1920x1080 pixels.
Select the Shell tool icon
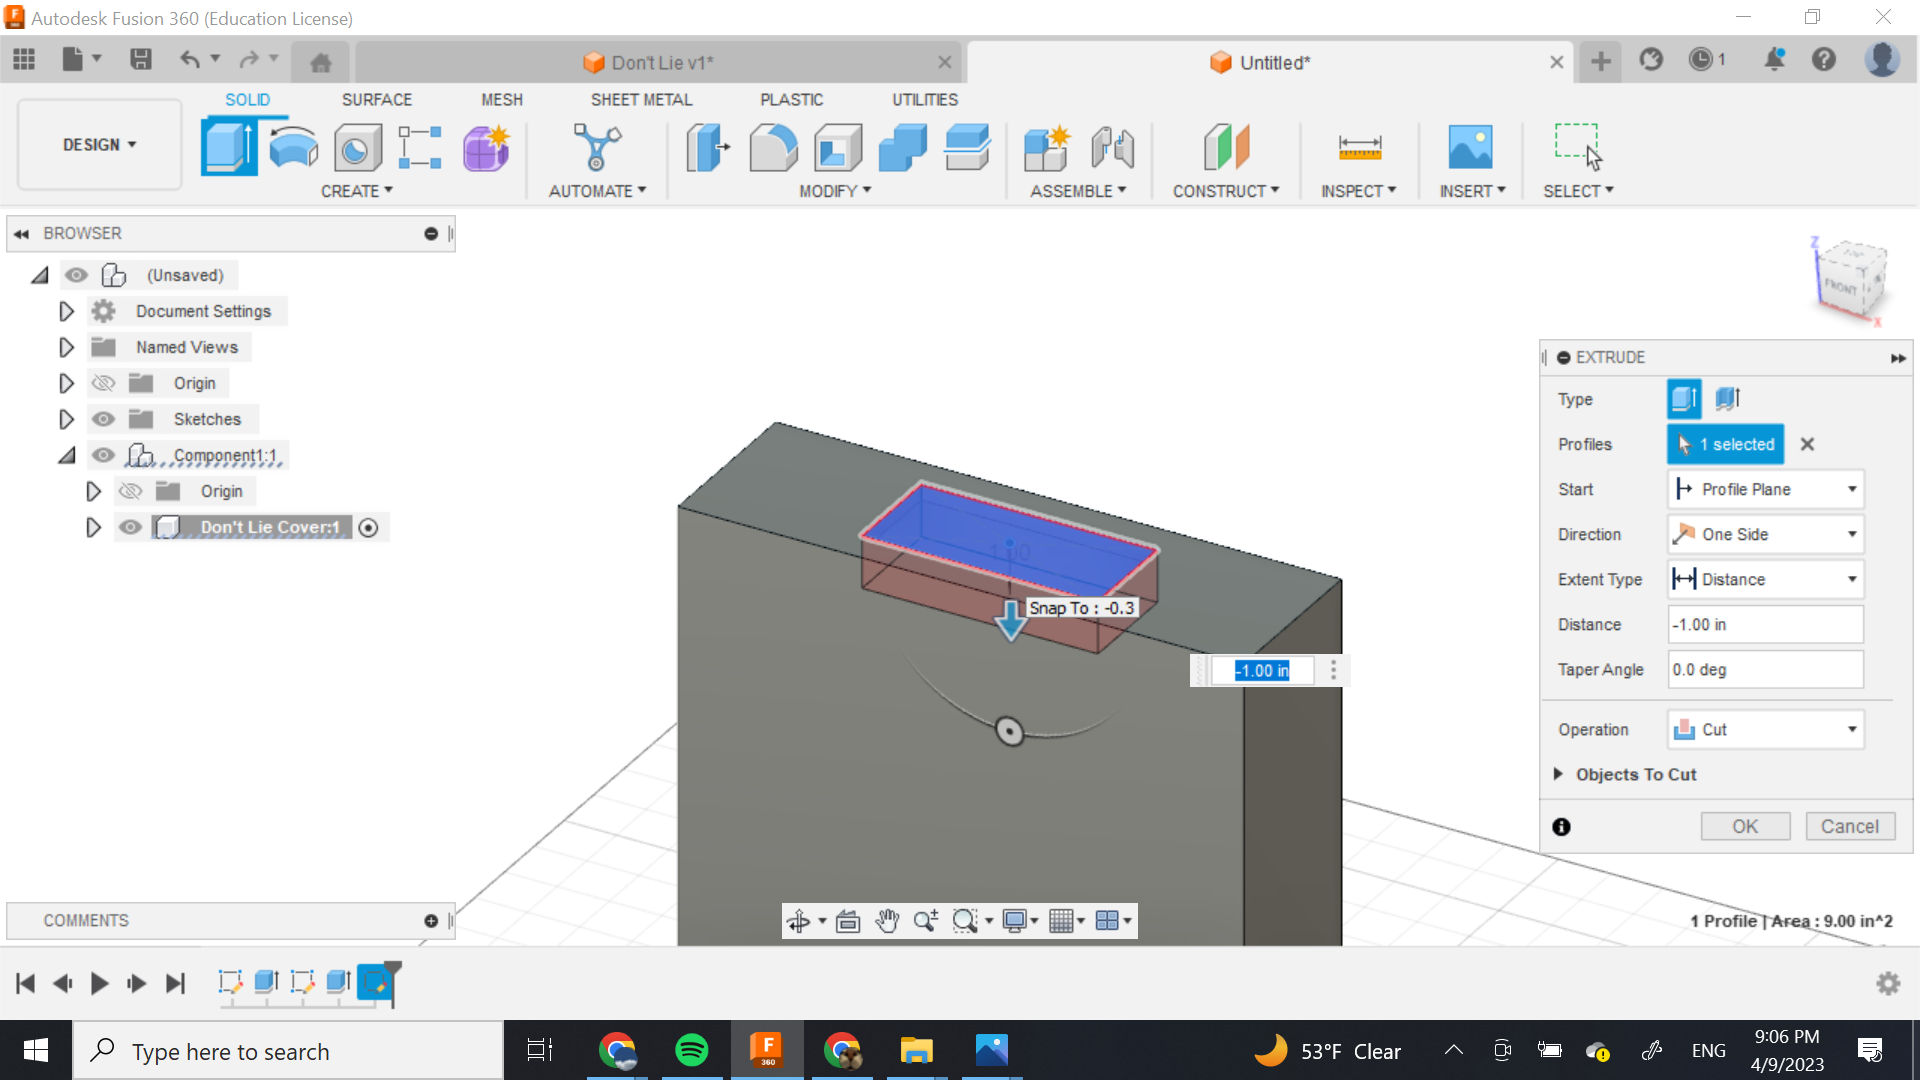point(838,147)
